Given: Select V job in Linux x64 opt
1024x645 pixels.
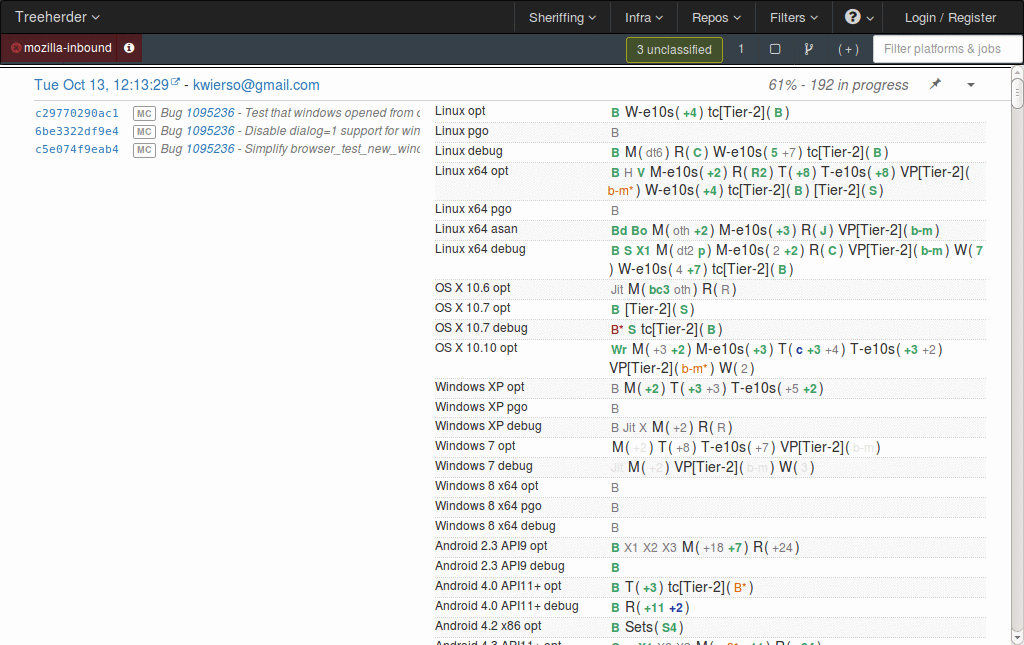Looking at the screenshot, I should pyautogui.click(x=641, y=173).
